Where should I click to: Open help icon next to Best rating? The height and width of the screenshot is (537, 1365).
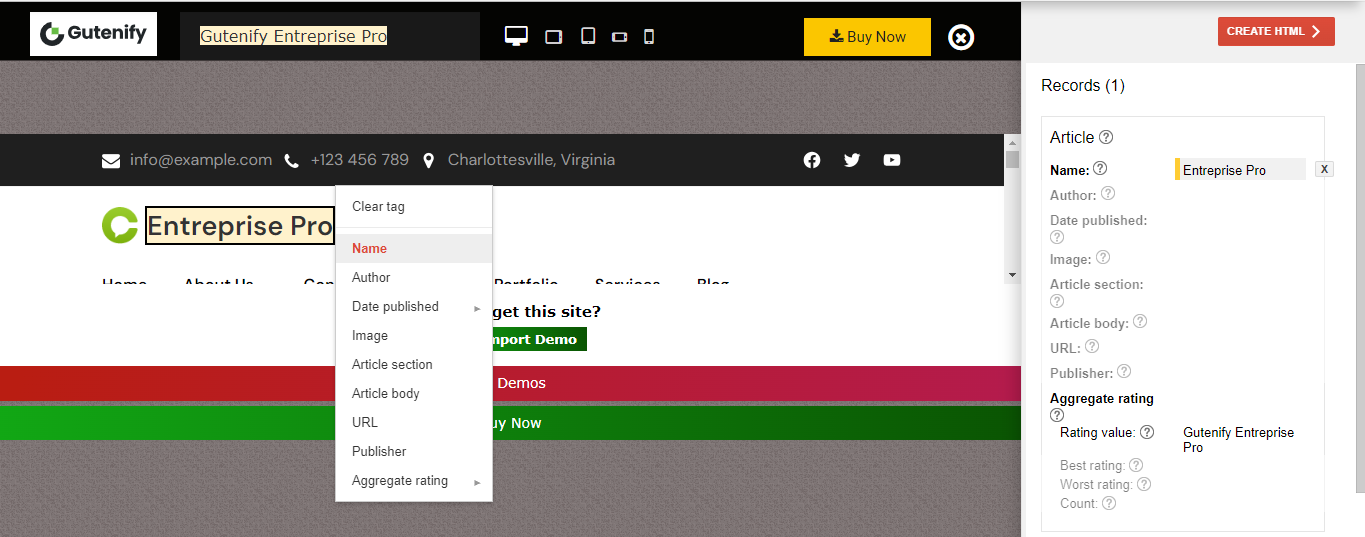pos(1136,465)
